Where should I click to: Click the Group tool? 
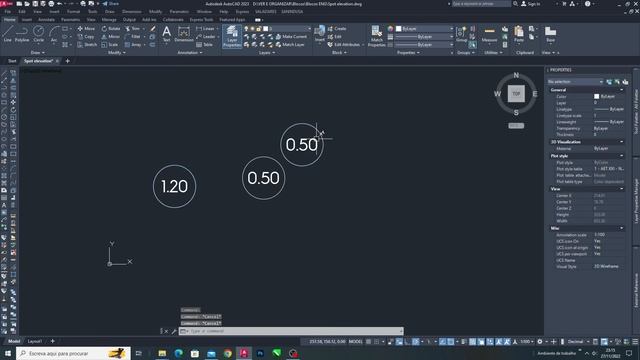coord(462,33)
